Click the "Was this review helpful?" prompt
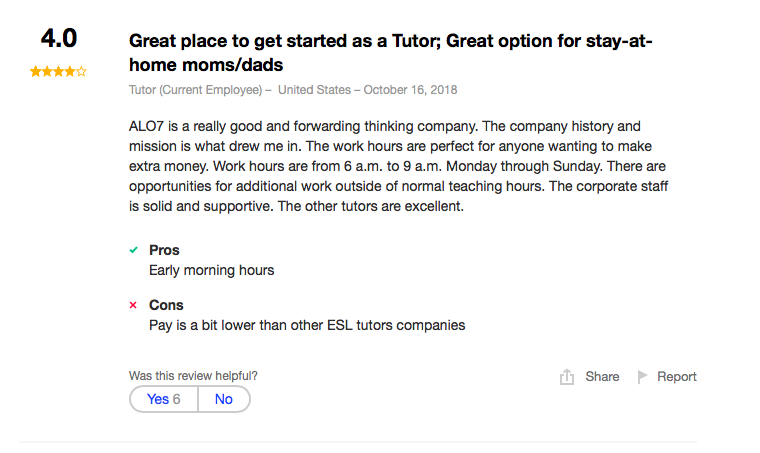The height and width of the screenshot is (453, 760). (x=193, y=376)
